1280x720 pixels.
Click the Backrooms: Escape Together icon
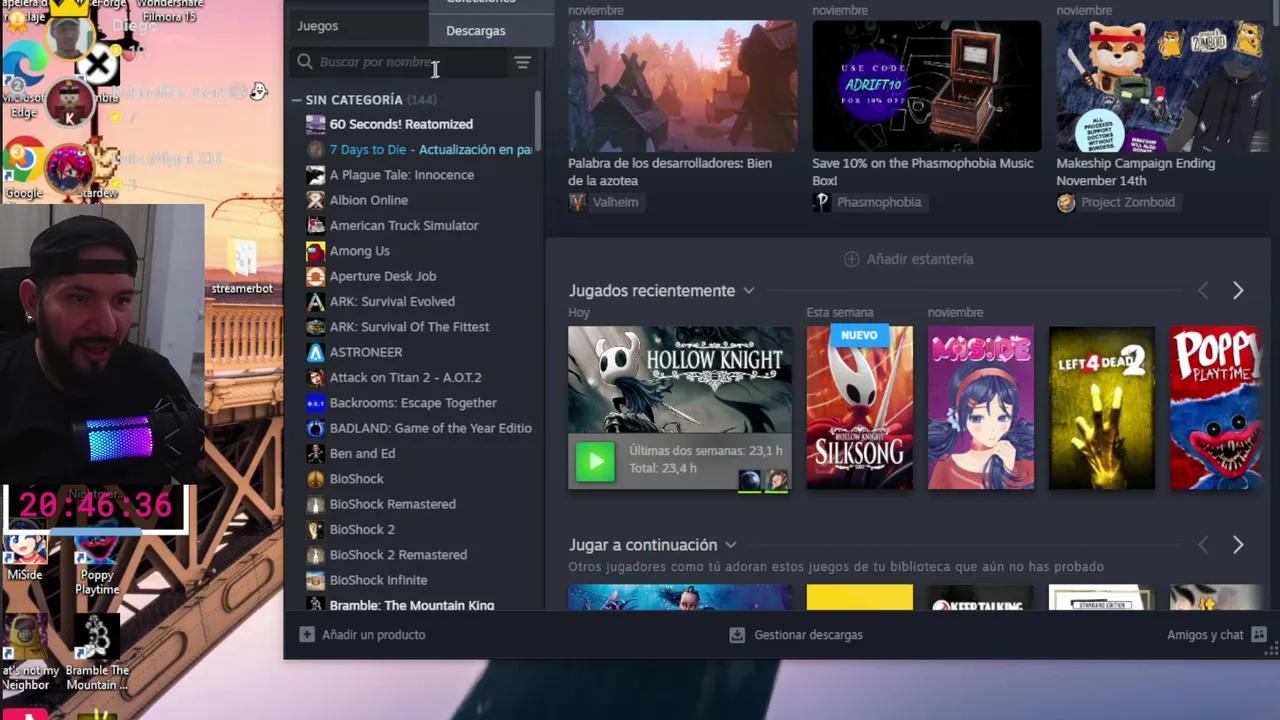315,403
